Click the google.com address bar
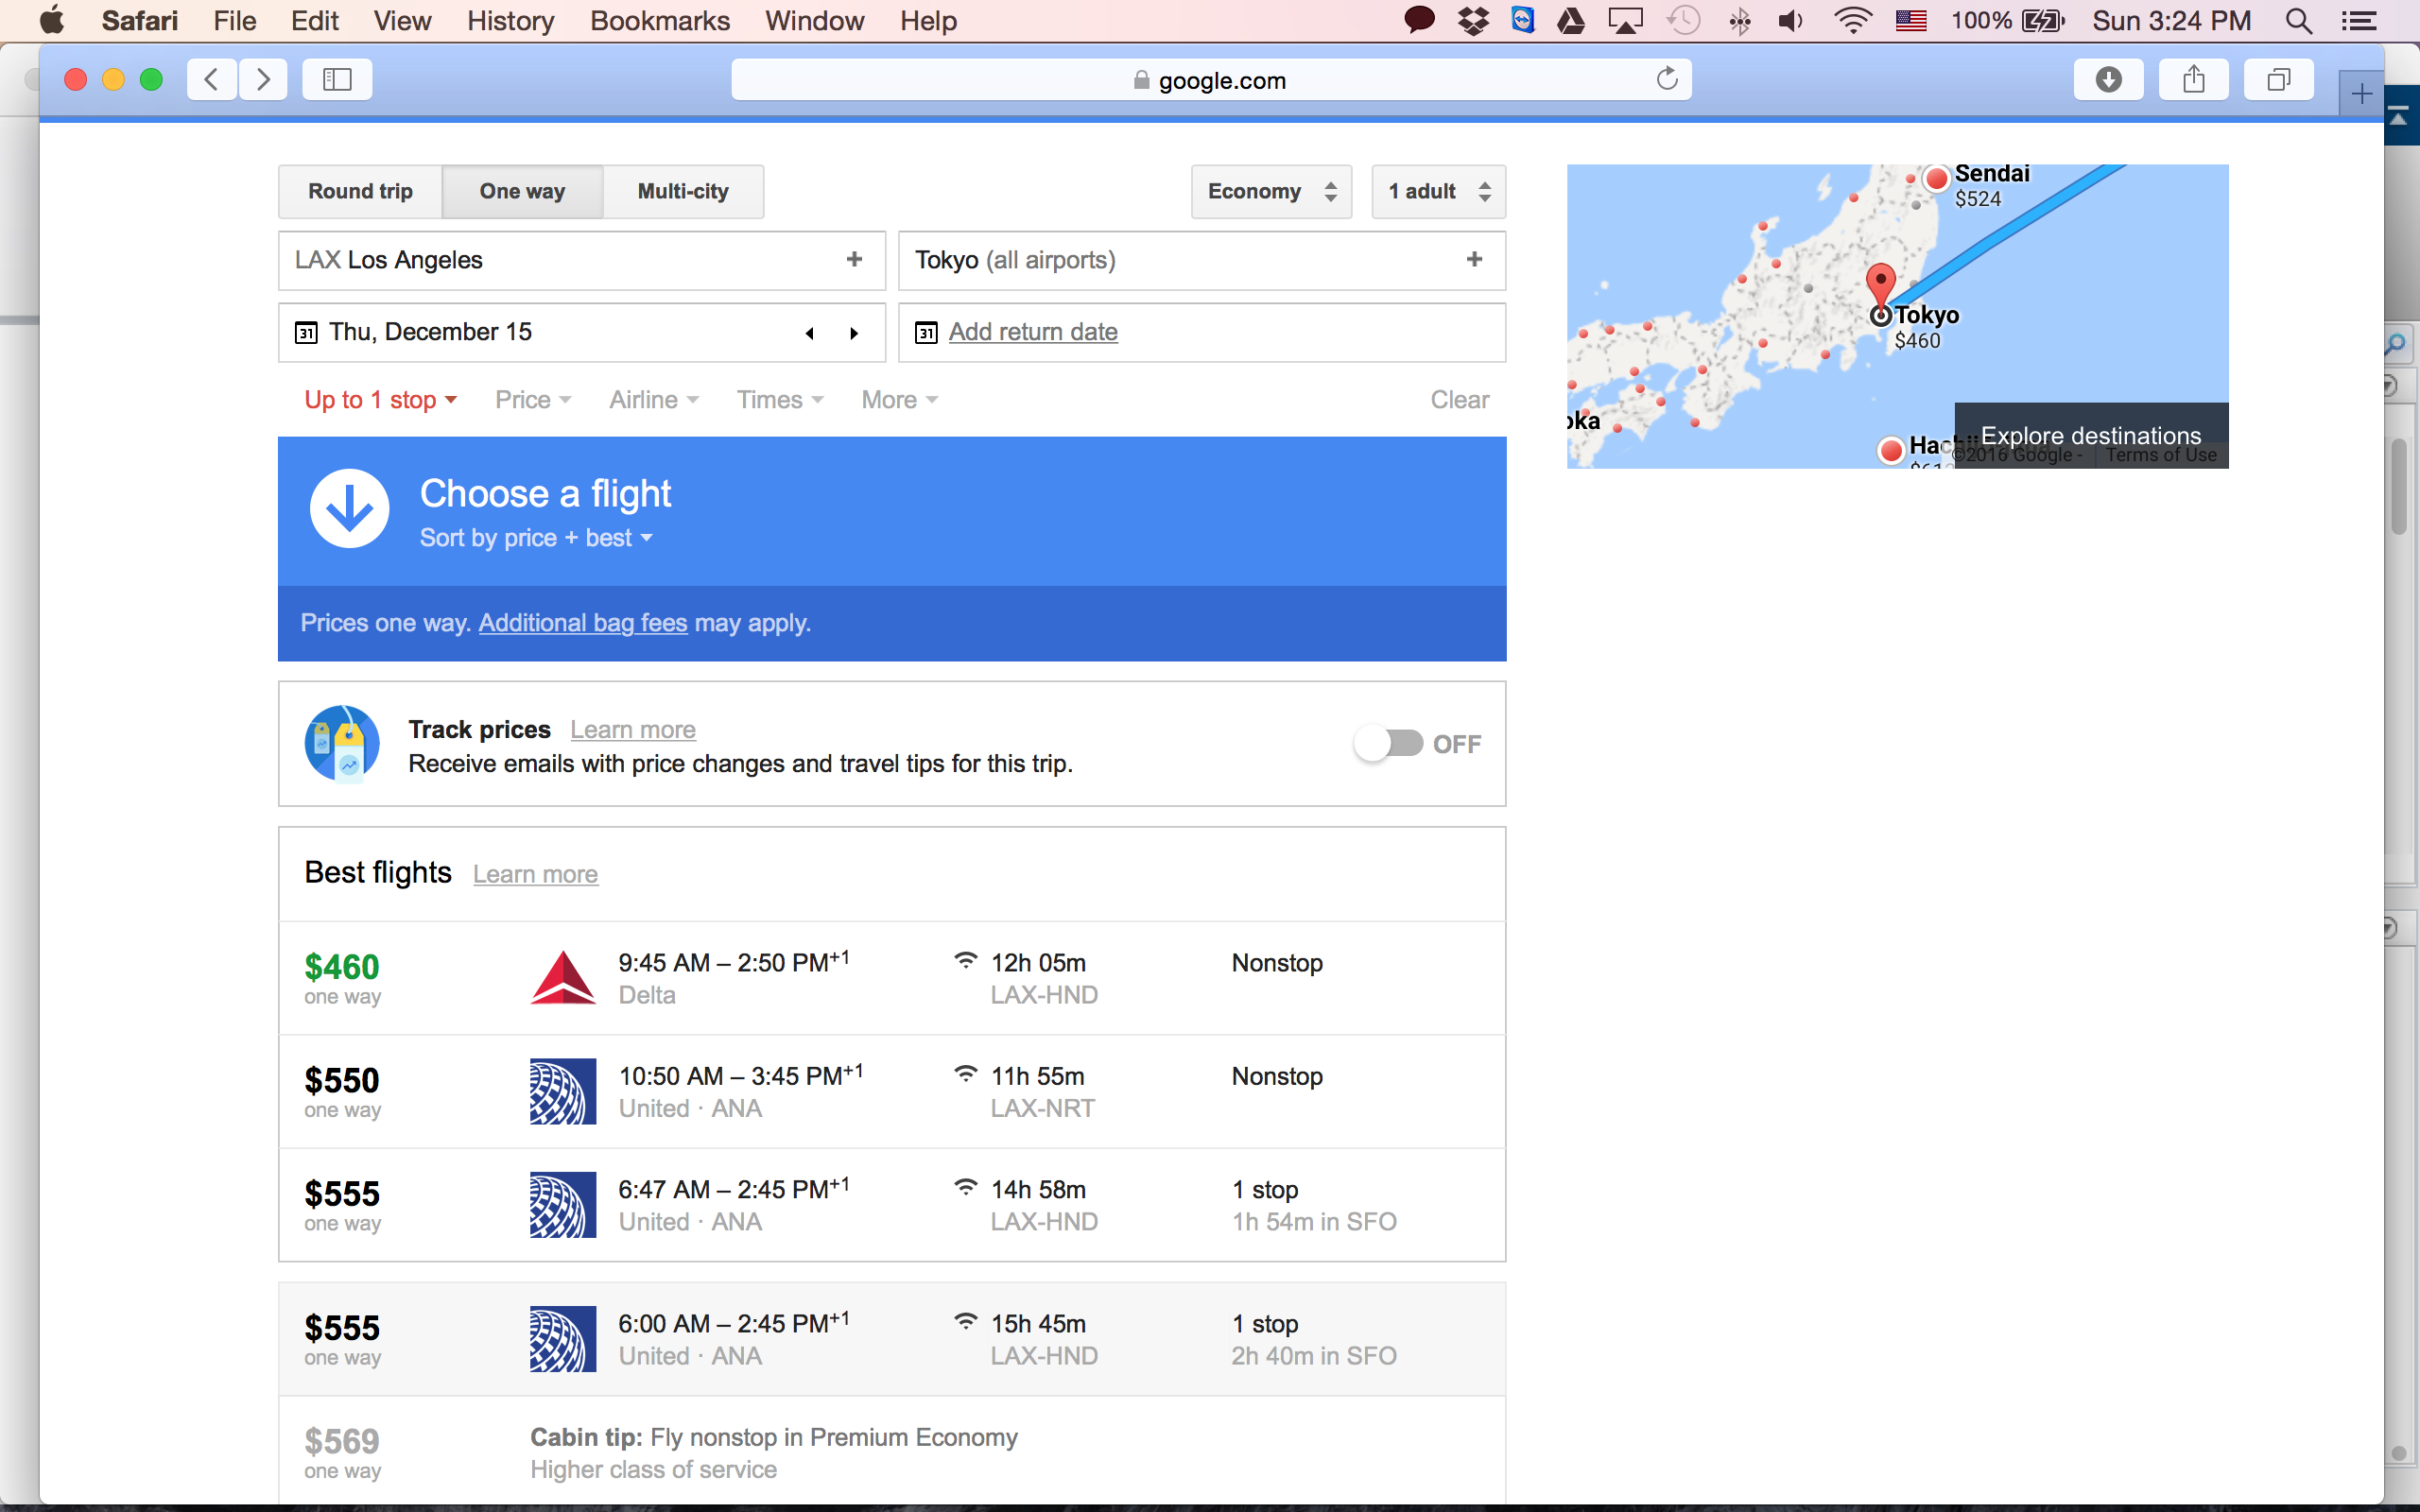 tap(1211, 79)
